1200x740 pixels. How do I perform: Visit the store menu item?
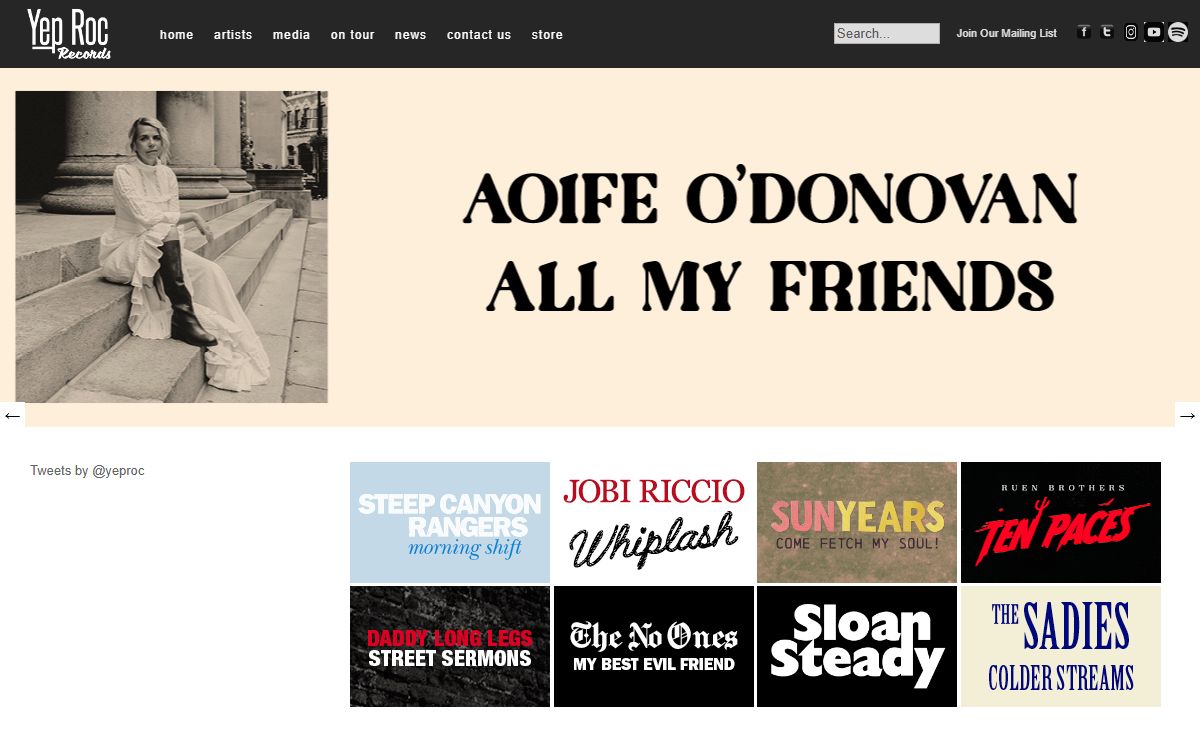[x=547, y=35]
